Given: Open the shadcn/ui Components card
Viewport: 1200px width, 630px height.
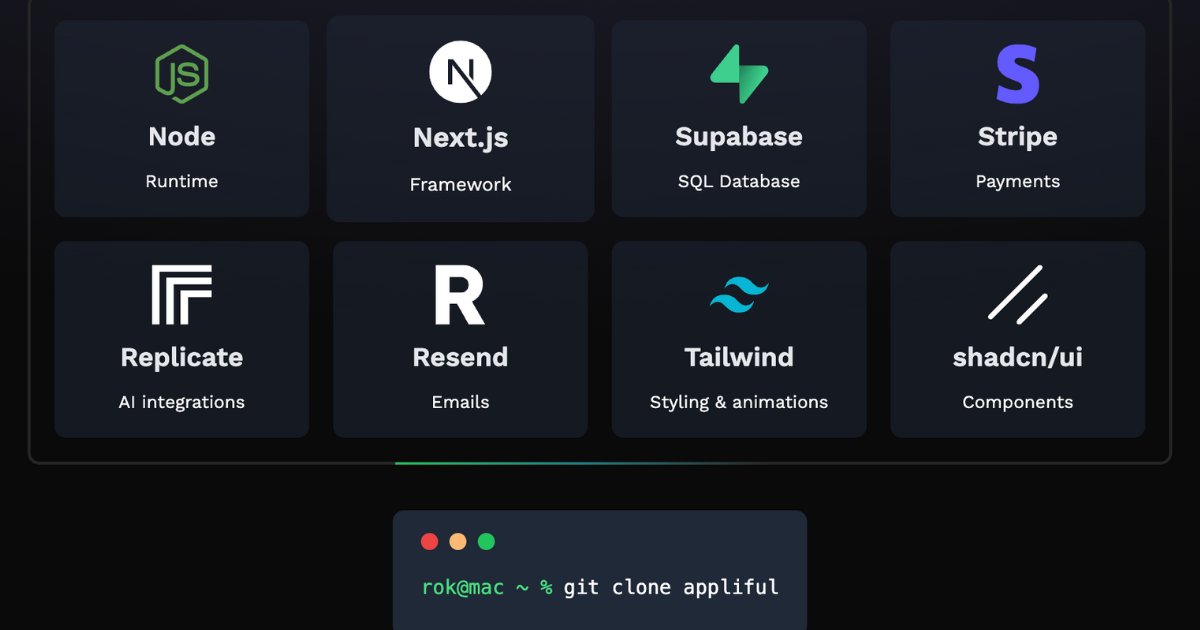Looking at the screenshot, I should [x=1017, y=340].
